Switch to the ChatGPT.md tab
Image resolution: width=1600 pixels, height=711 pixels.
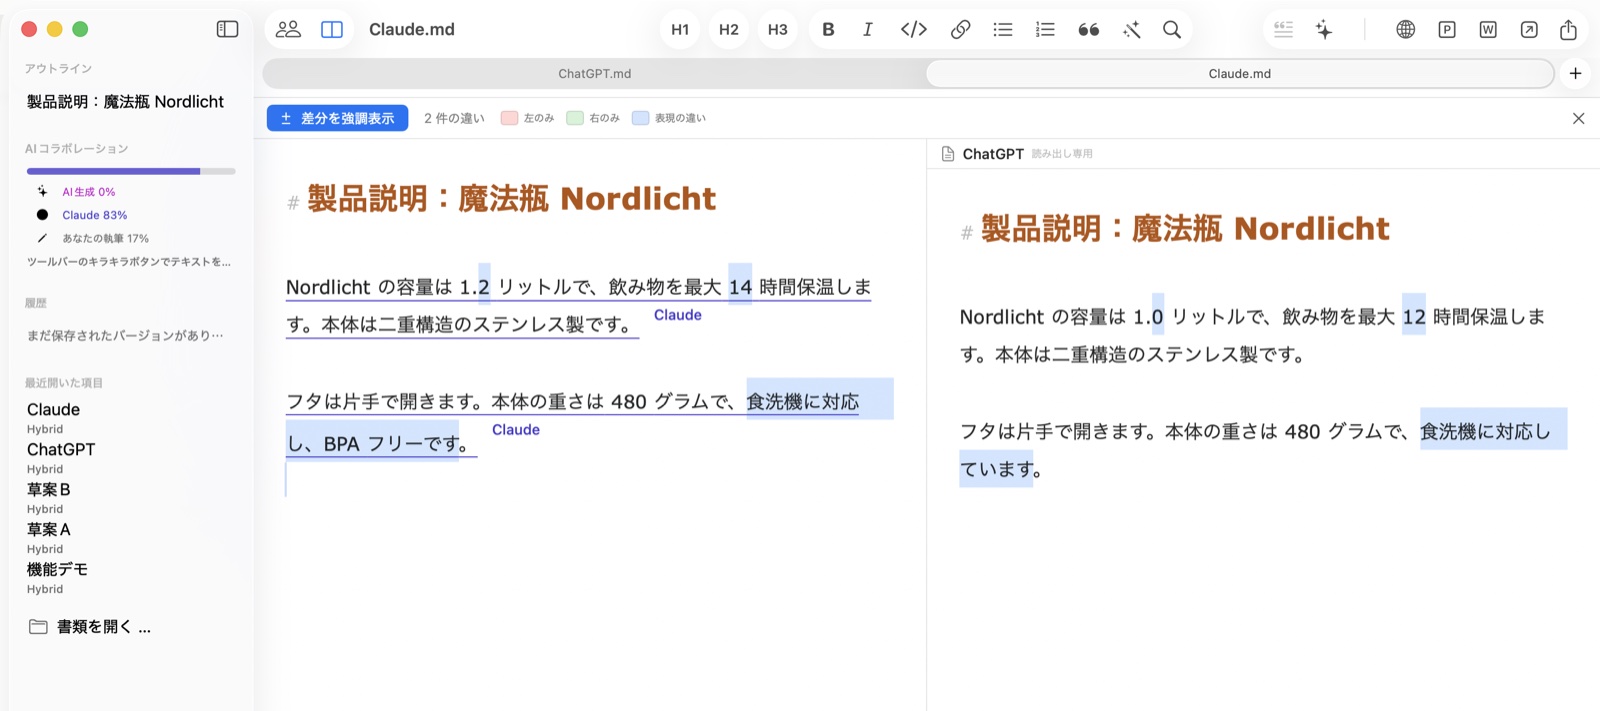594,73
